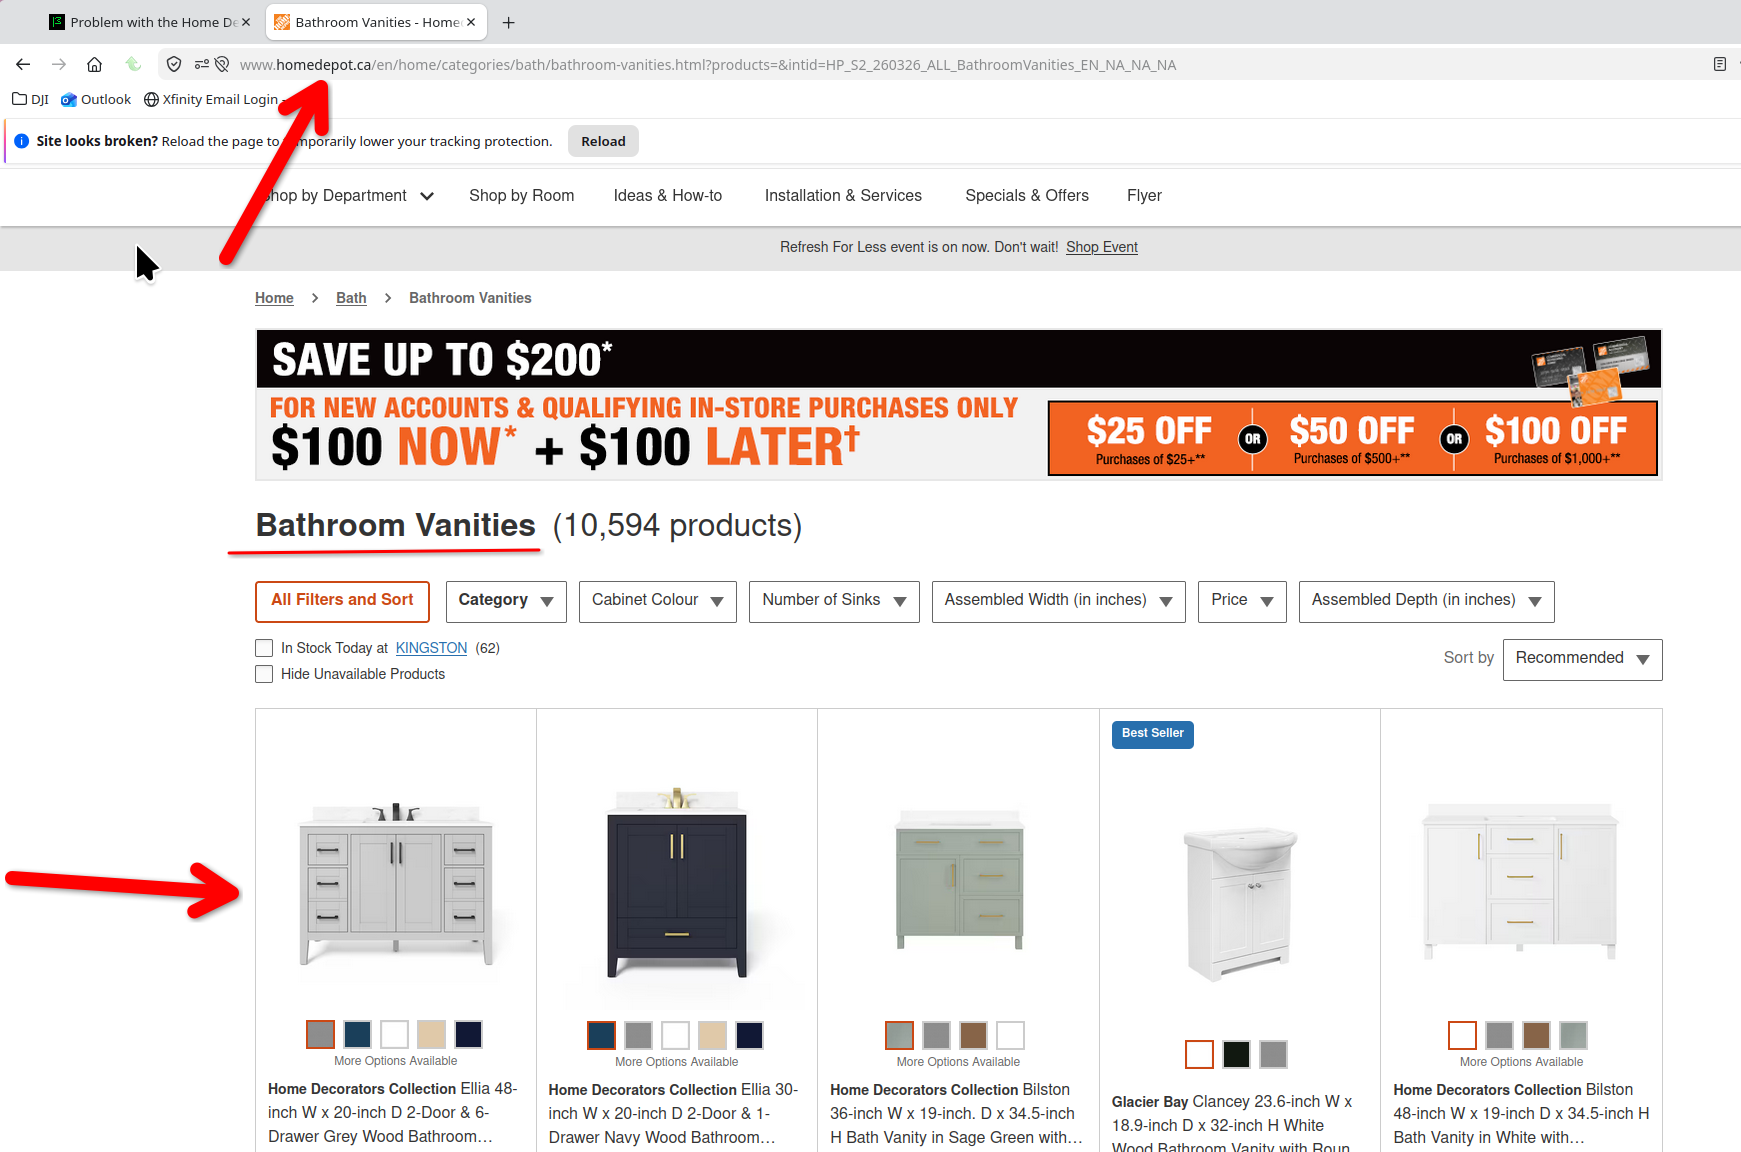The height and width of the screenshot is (1152, 1741).
Task: Expand the Cabinet Colour filter
Action: tap(658, 601)
